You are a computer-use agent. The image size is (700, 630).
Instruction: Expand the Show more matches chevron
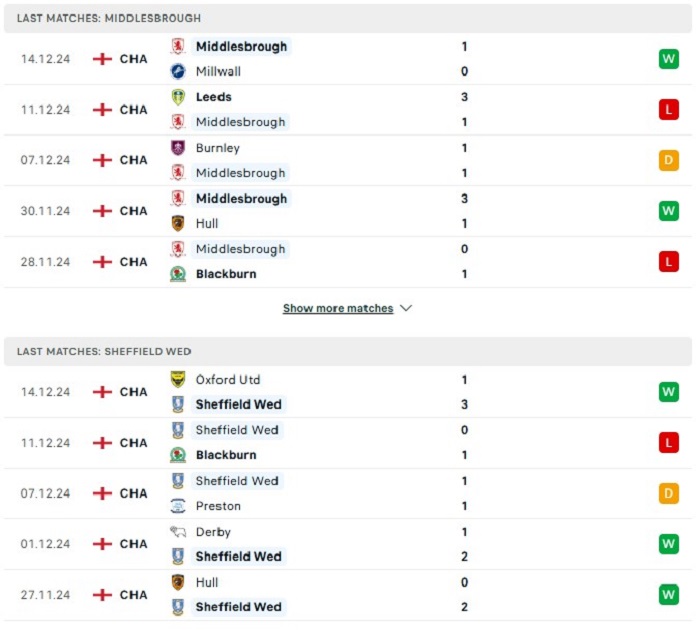(406, 308)
